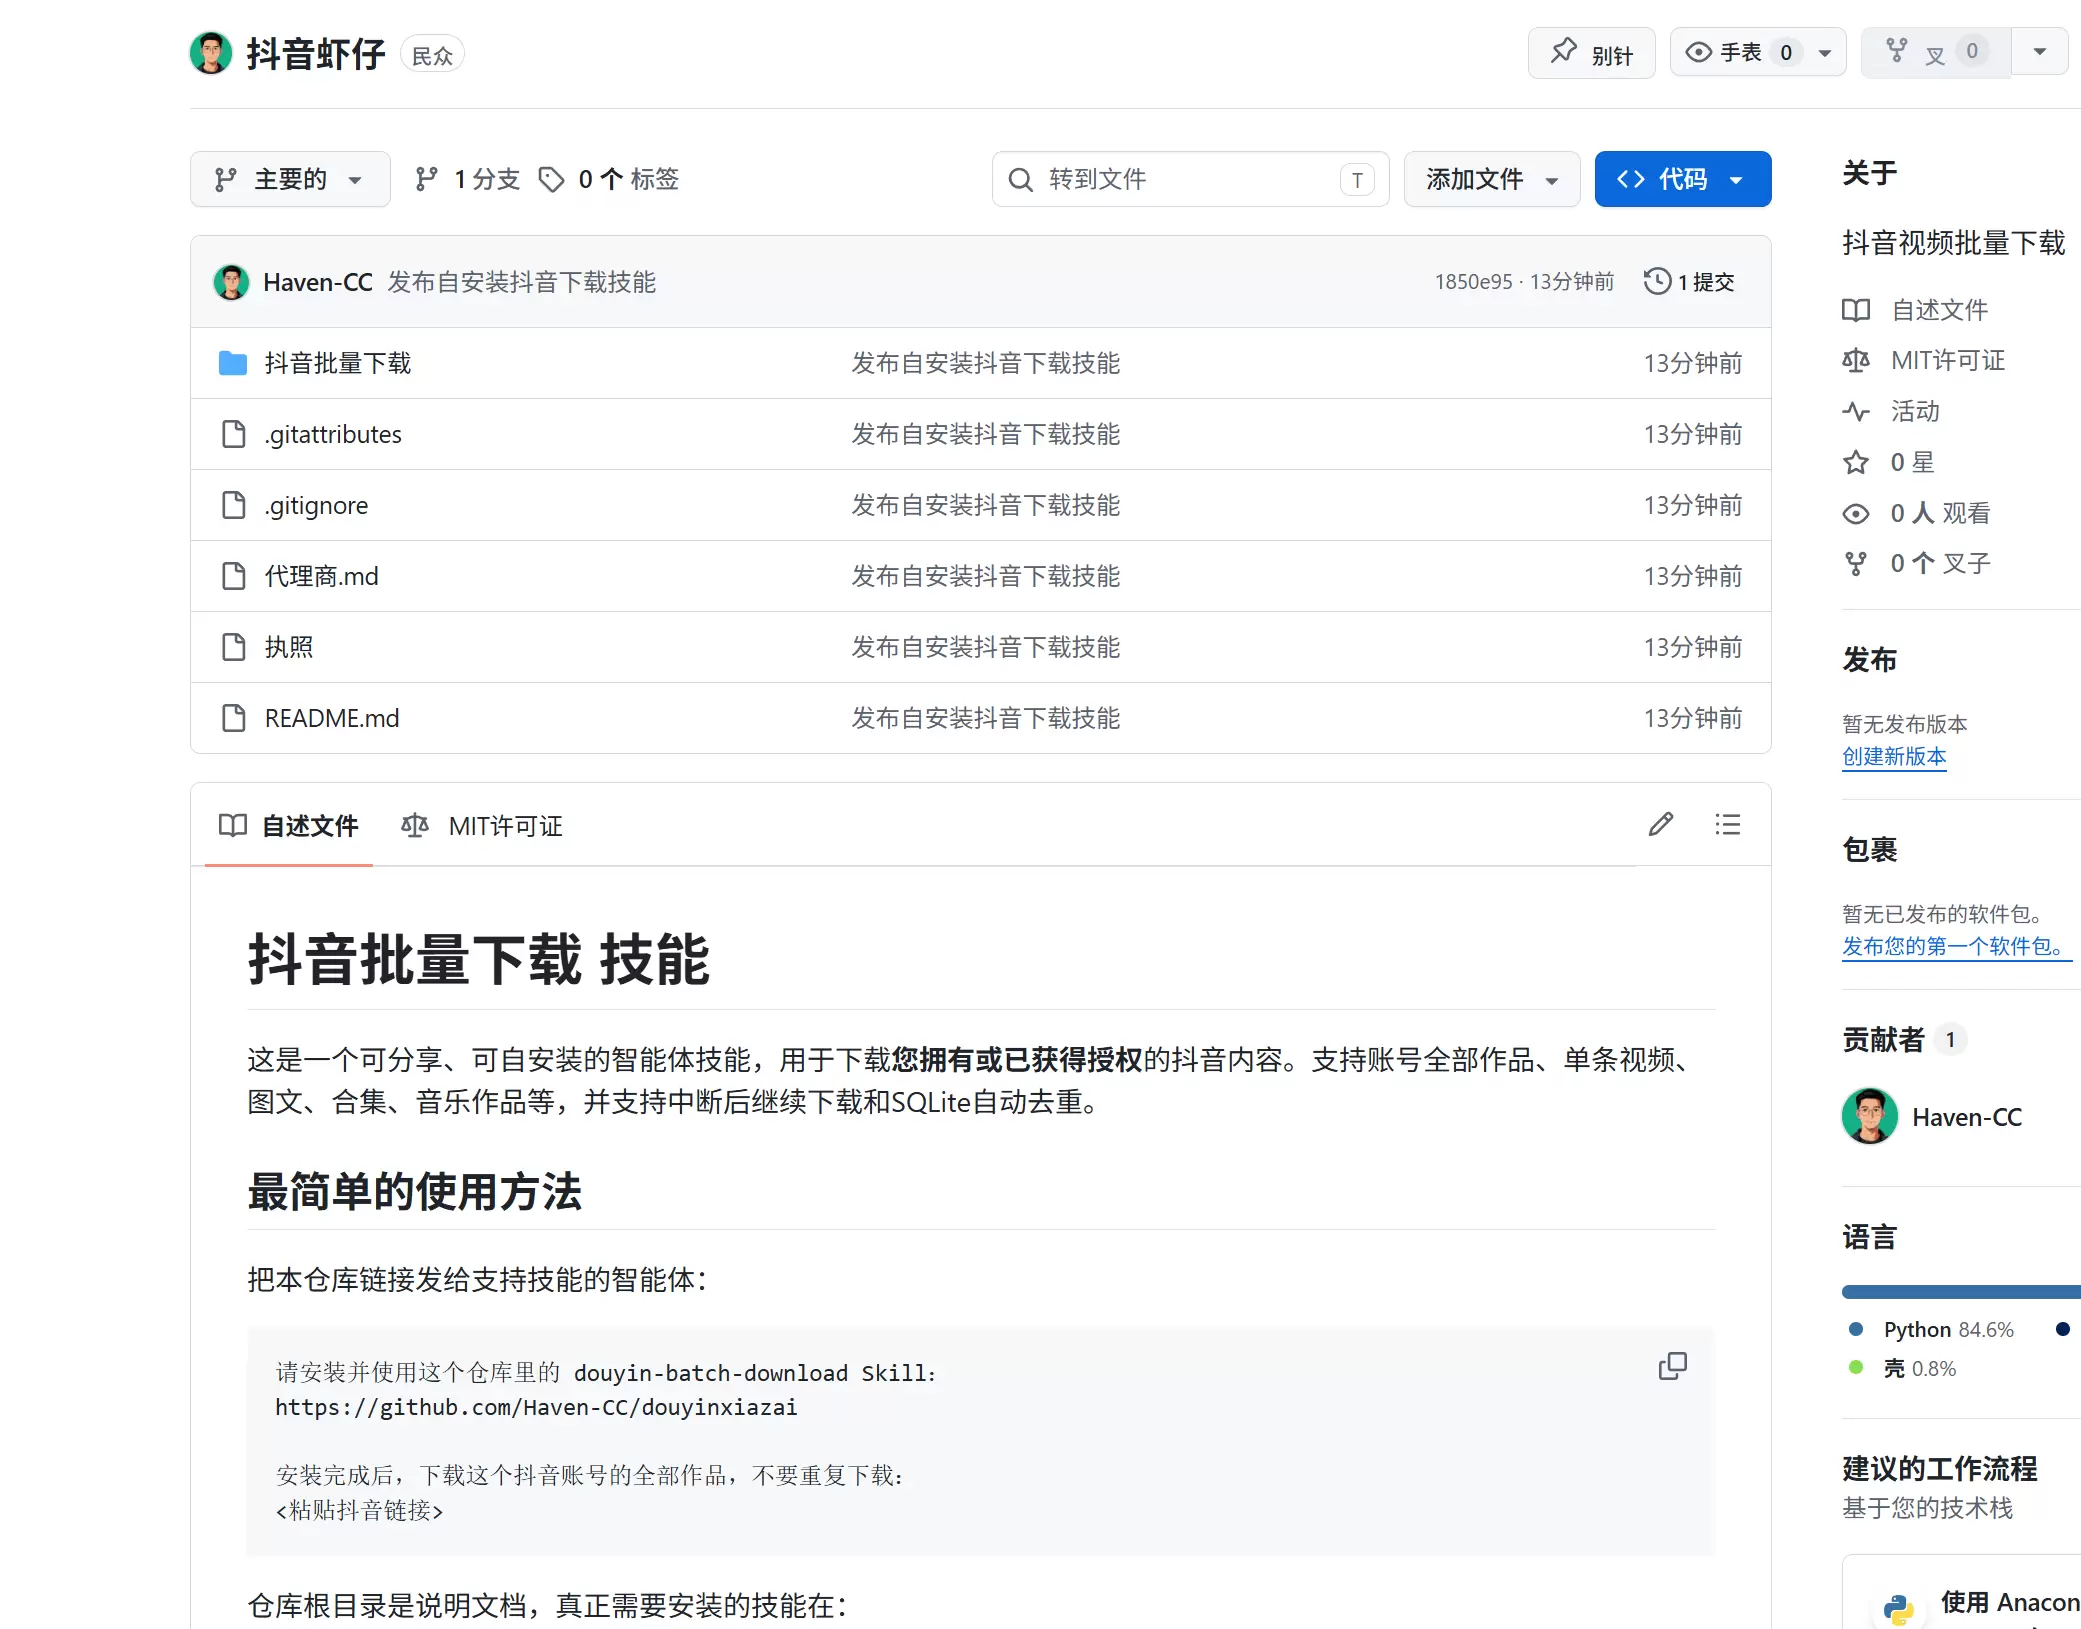Open the 贡献者 contributors heading

pyautogui.click(x=1884, y=1039)
